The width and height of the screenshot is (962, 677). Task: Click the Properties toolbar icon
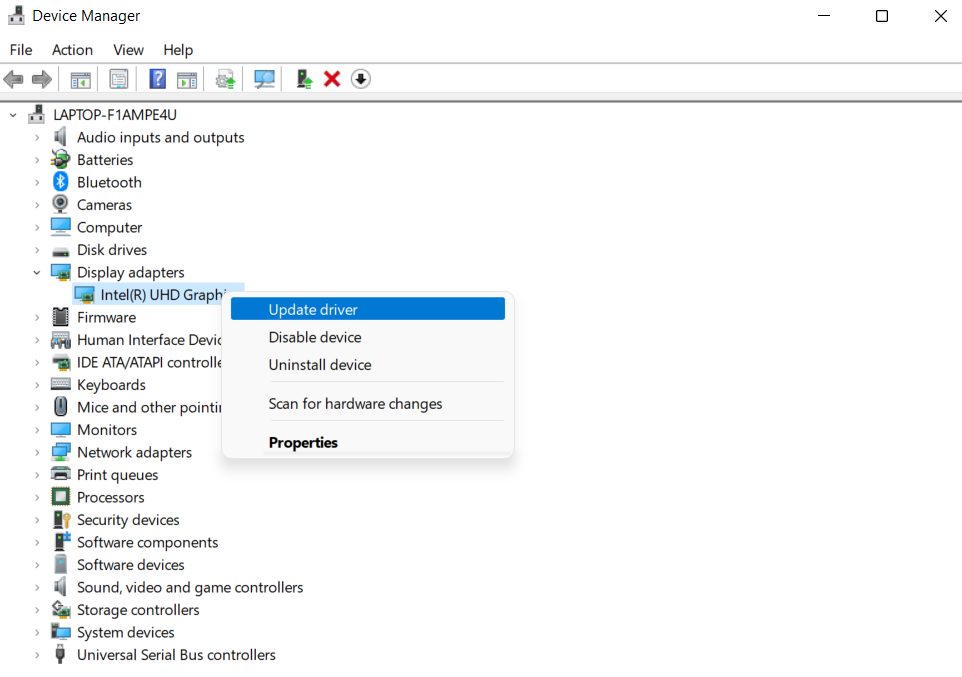coord(118,79)
